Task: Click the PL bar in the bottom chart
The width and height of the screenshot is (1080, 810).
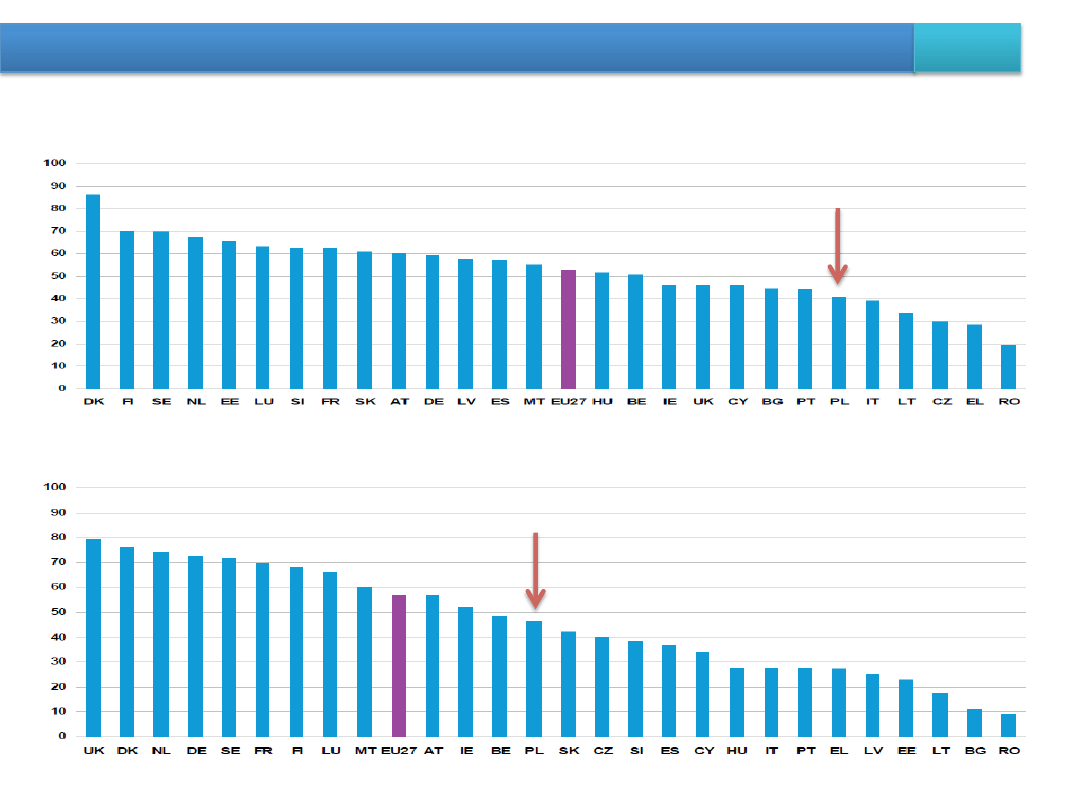Action: click(x=534, y=679)
